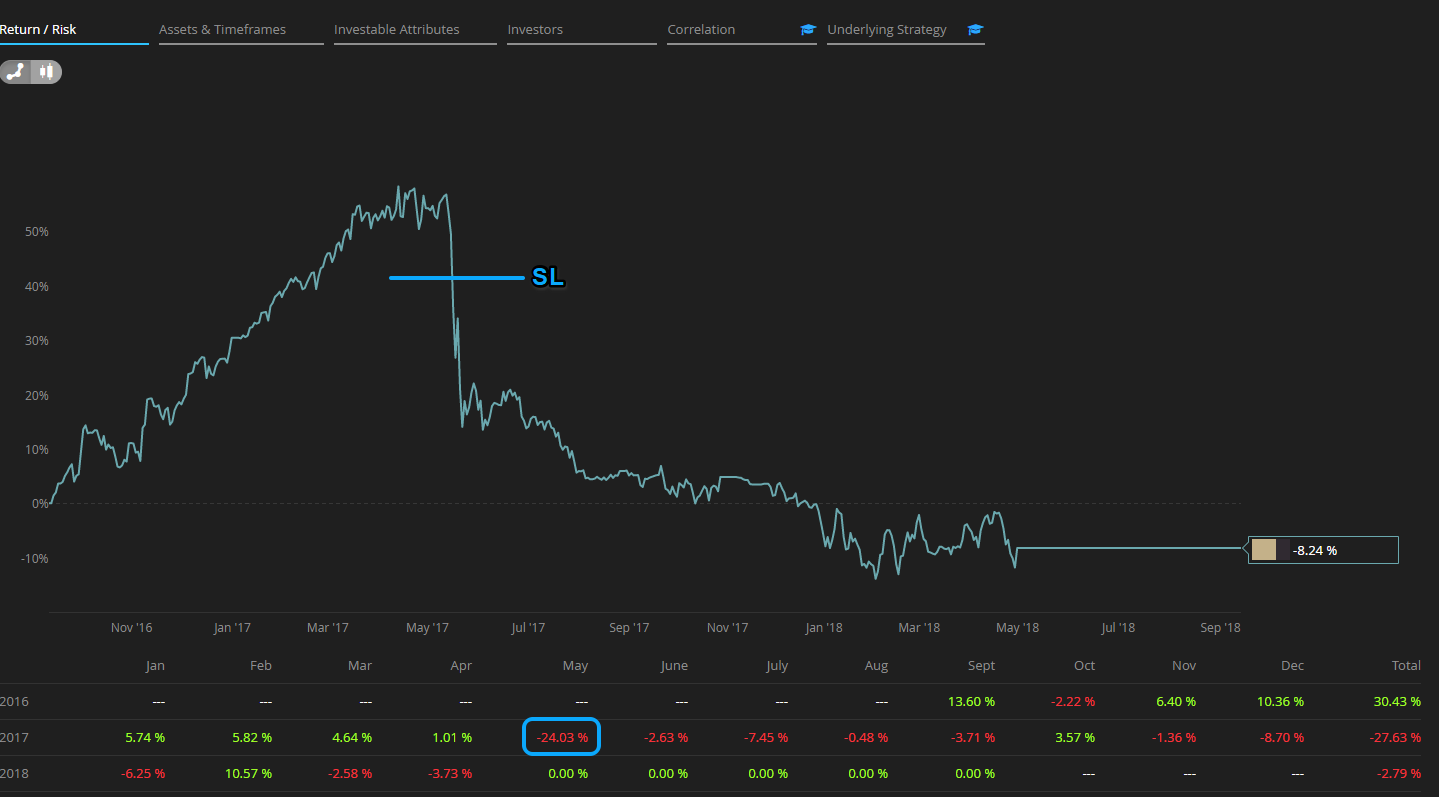Click the 2017 July value -7.45 %

click(x=765, y=738)
